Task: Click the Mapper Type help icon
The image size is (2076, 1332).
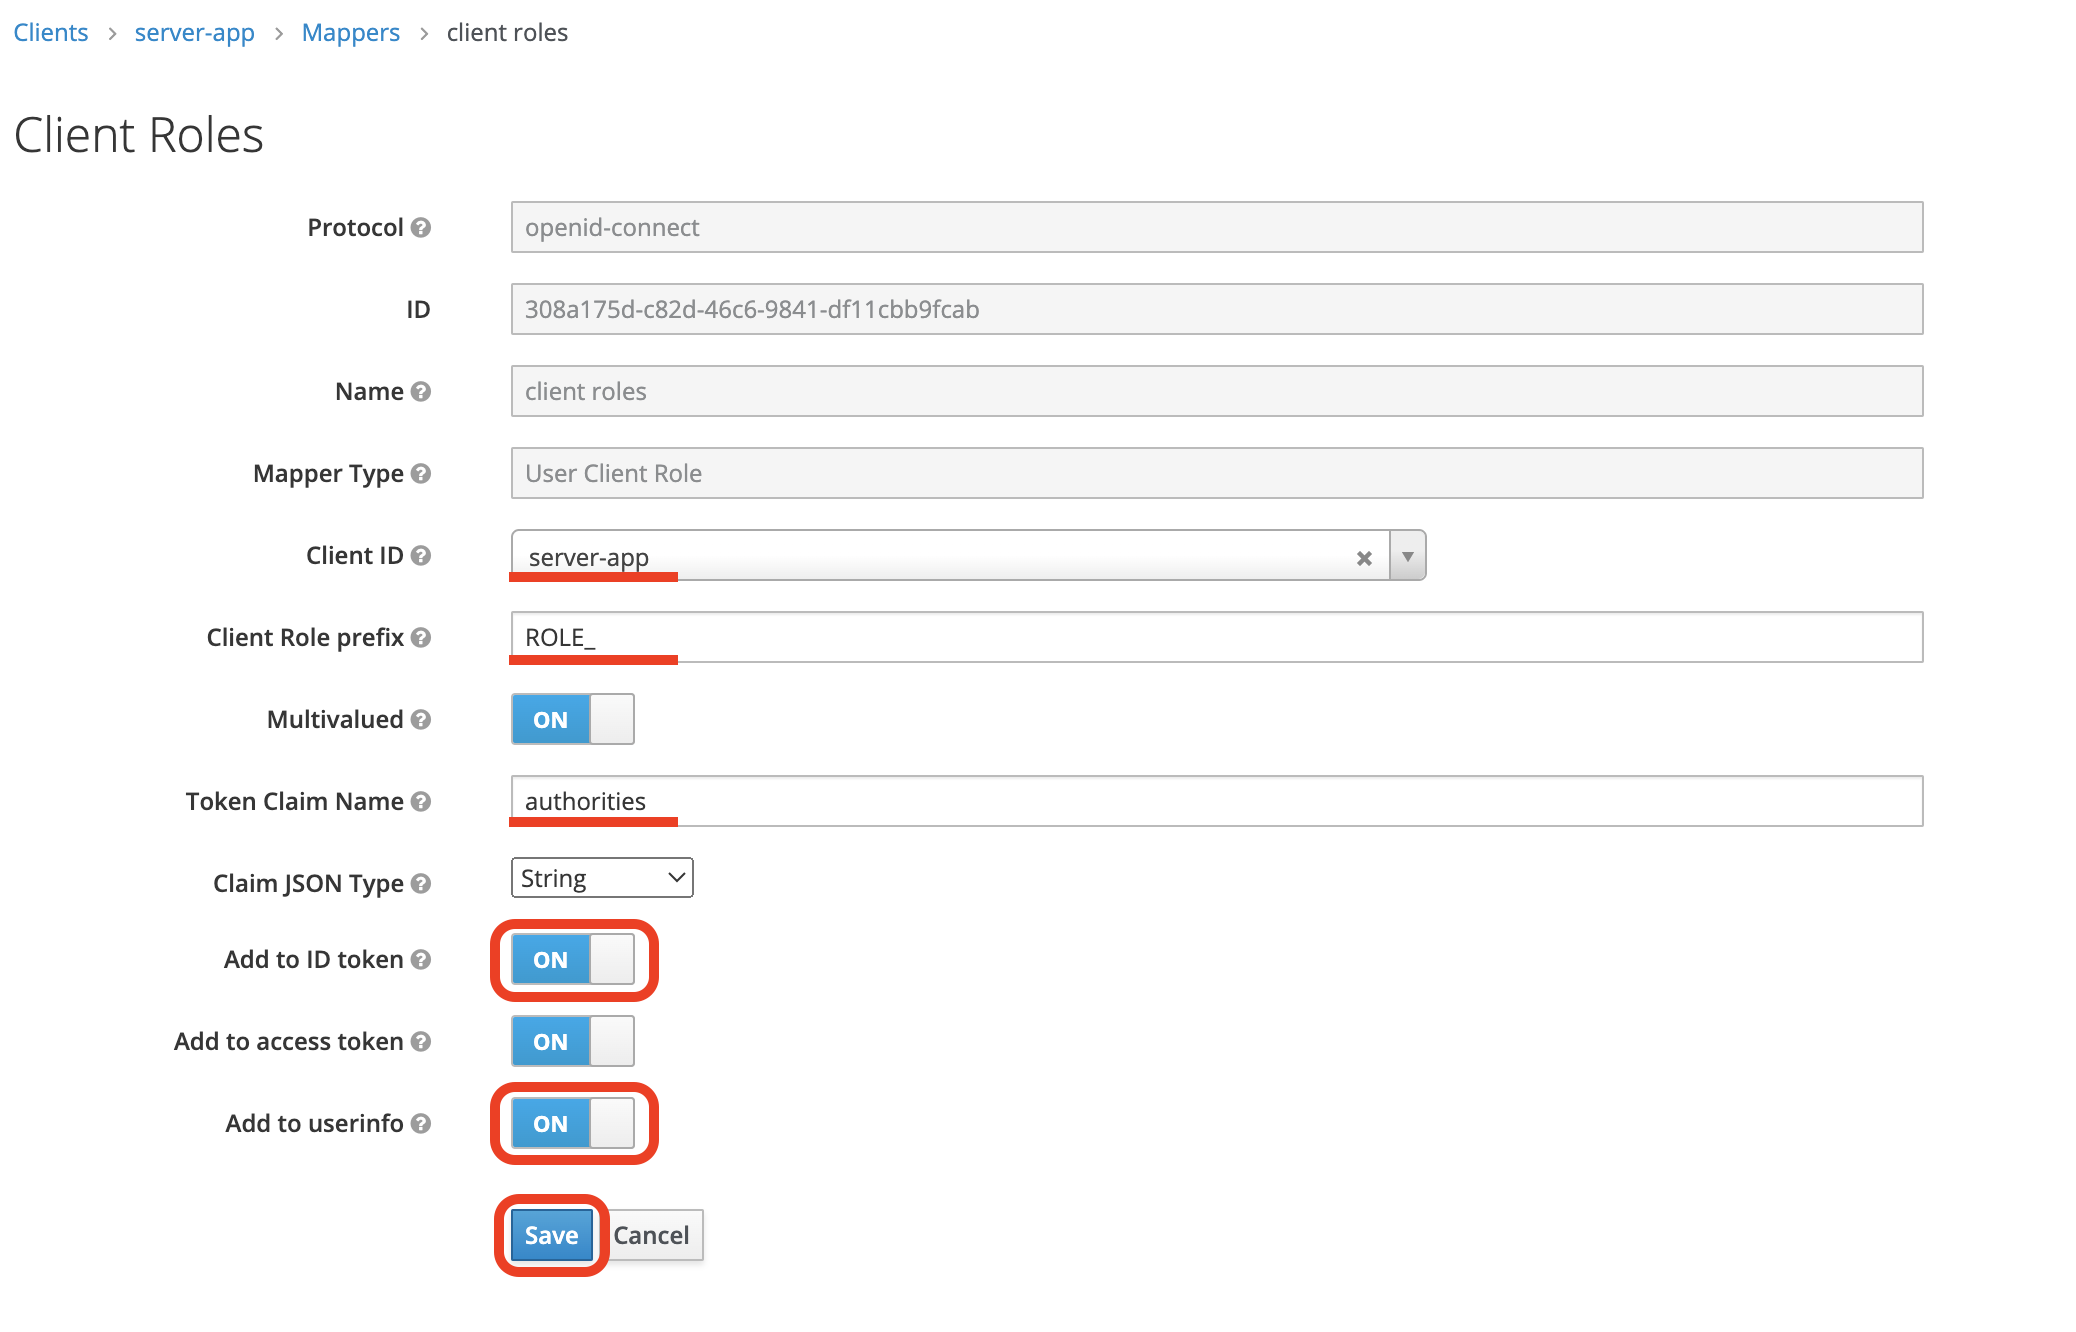Action: pos(421,473)
